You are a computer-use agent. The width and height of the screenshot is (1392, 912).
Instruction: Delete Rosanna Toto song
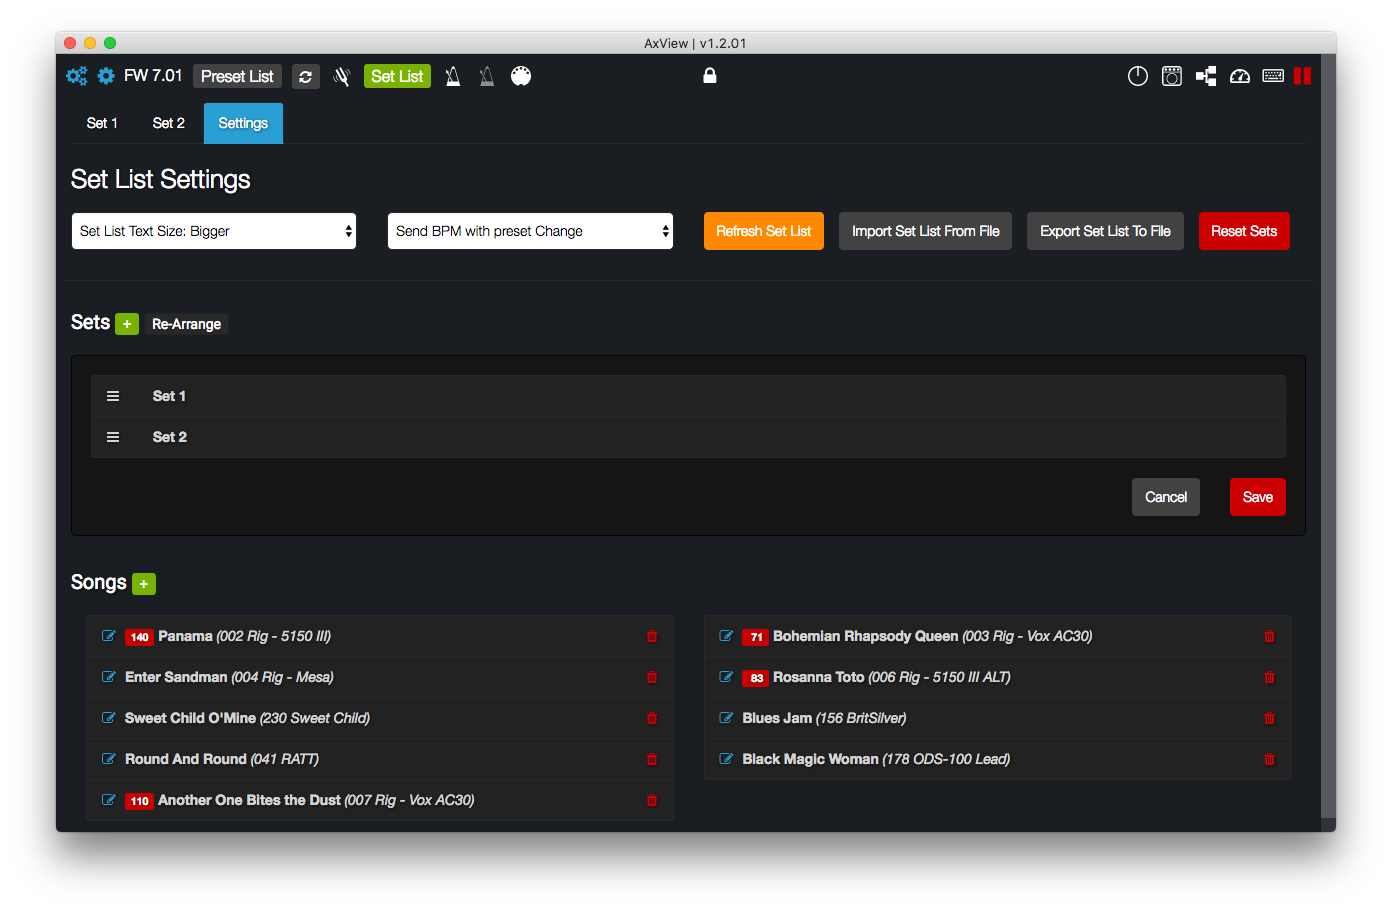pos(1270,677)
